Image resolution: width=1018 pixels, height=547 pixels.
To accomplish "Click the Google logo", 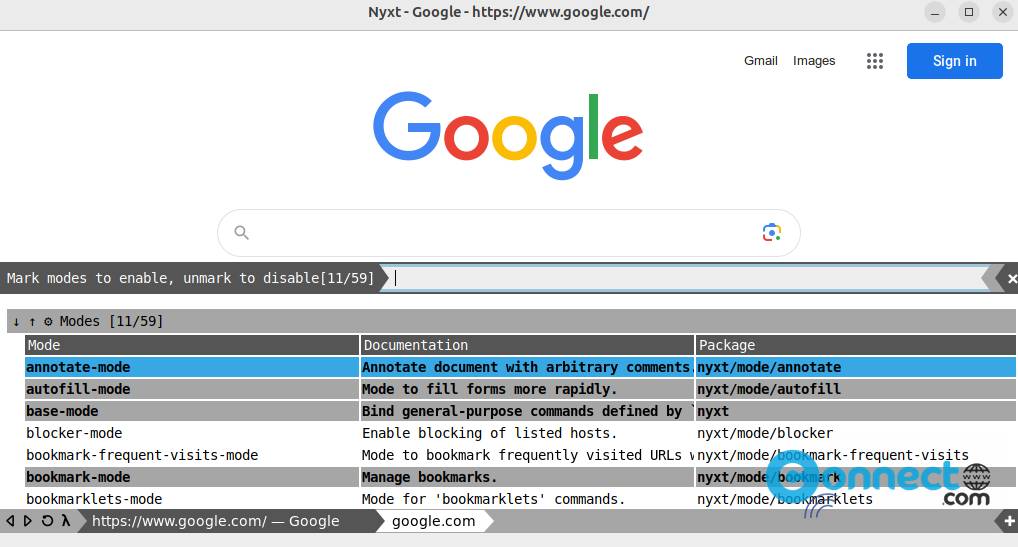I will point(508,135).
